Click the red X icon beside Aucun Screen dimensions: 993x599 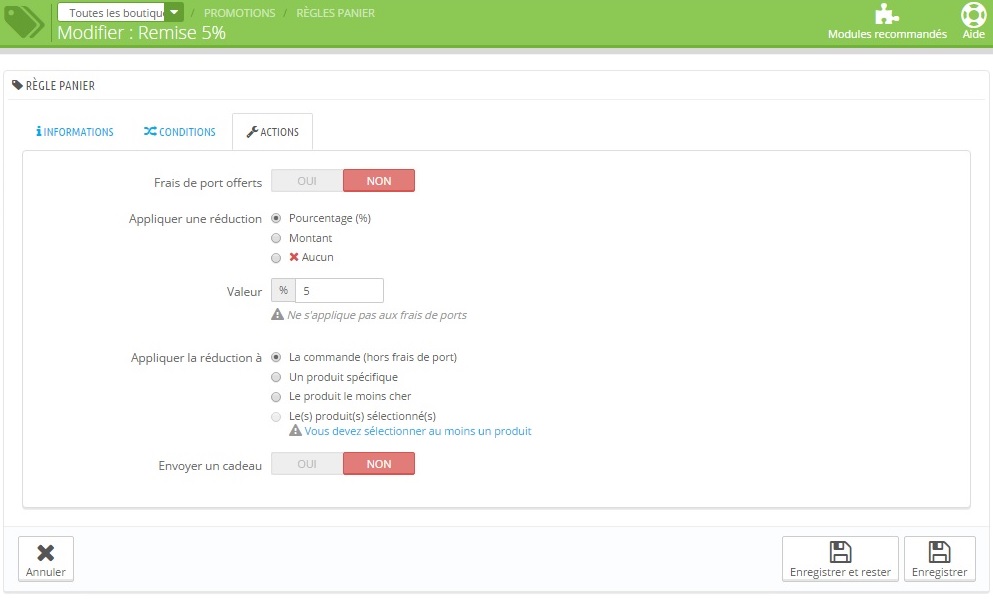294,257
